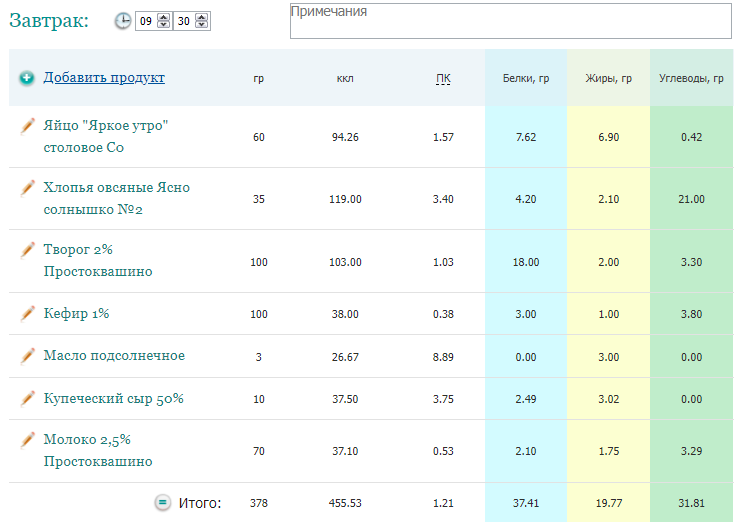The image size is (734, 523).
Task: Open product Молоко 2,5% Простоквашино
Action: pos(98,450)
